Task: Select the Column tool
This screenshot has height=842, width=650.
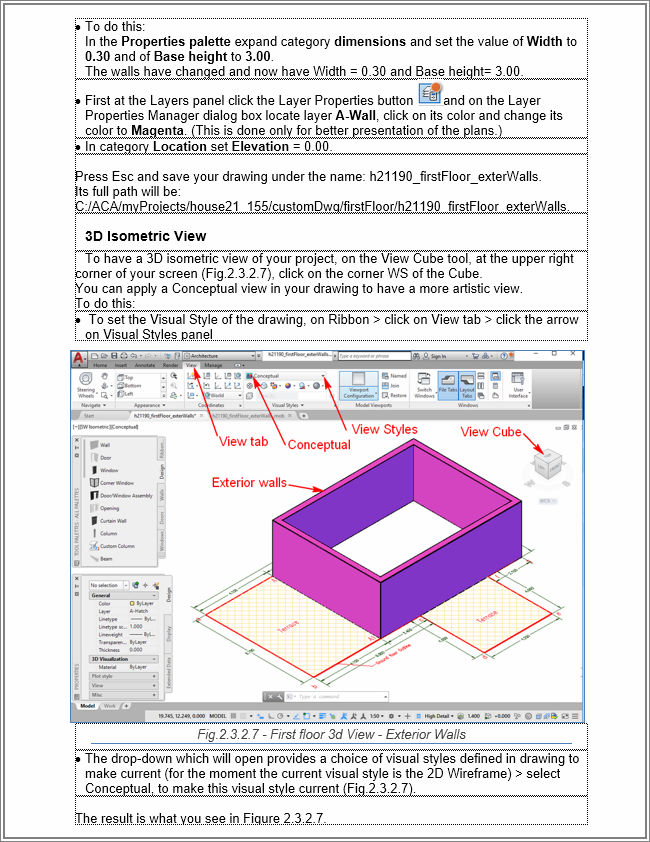Action: pyautogui.click(x=104, y=533)
